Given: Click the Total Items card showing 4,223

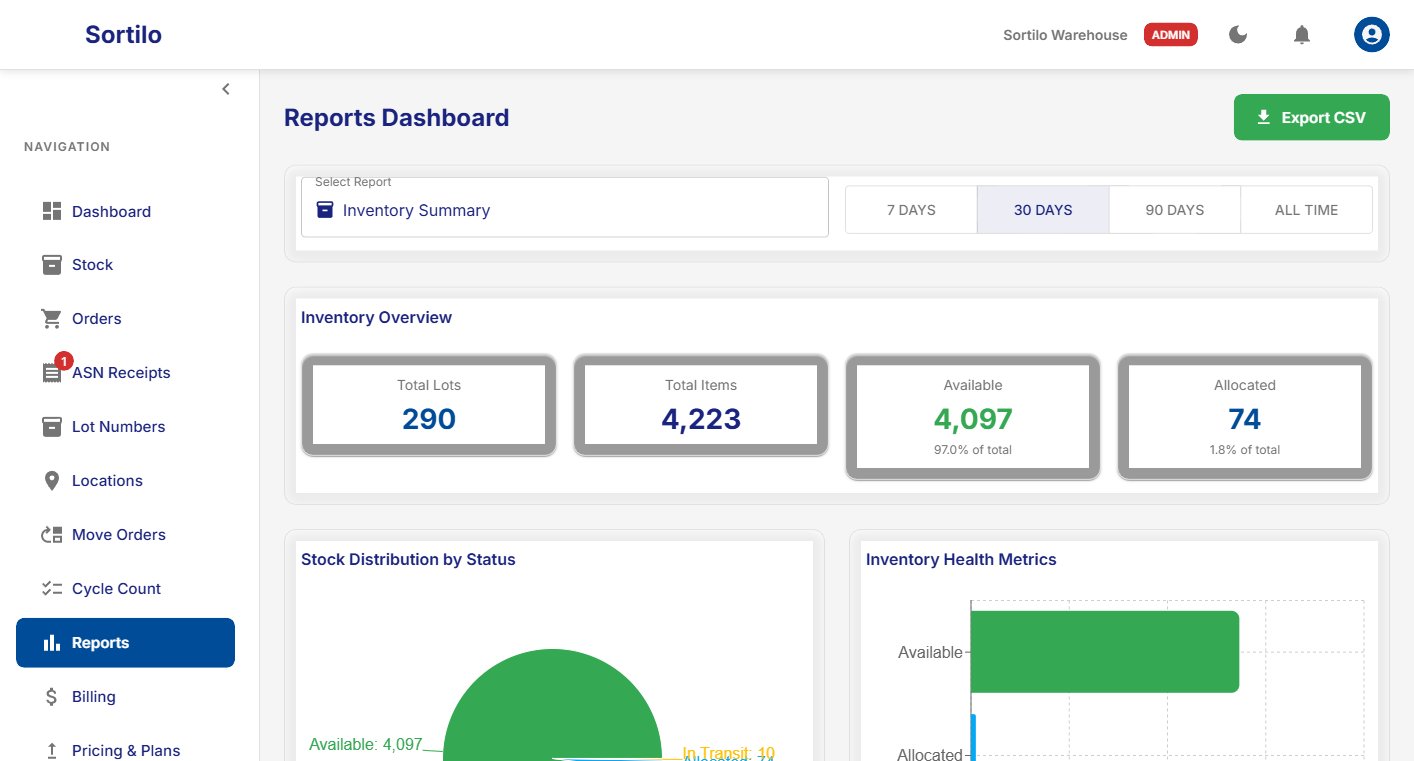Looking at the screenshot, I should coord(701,405).
